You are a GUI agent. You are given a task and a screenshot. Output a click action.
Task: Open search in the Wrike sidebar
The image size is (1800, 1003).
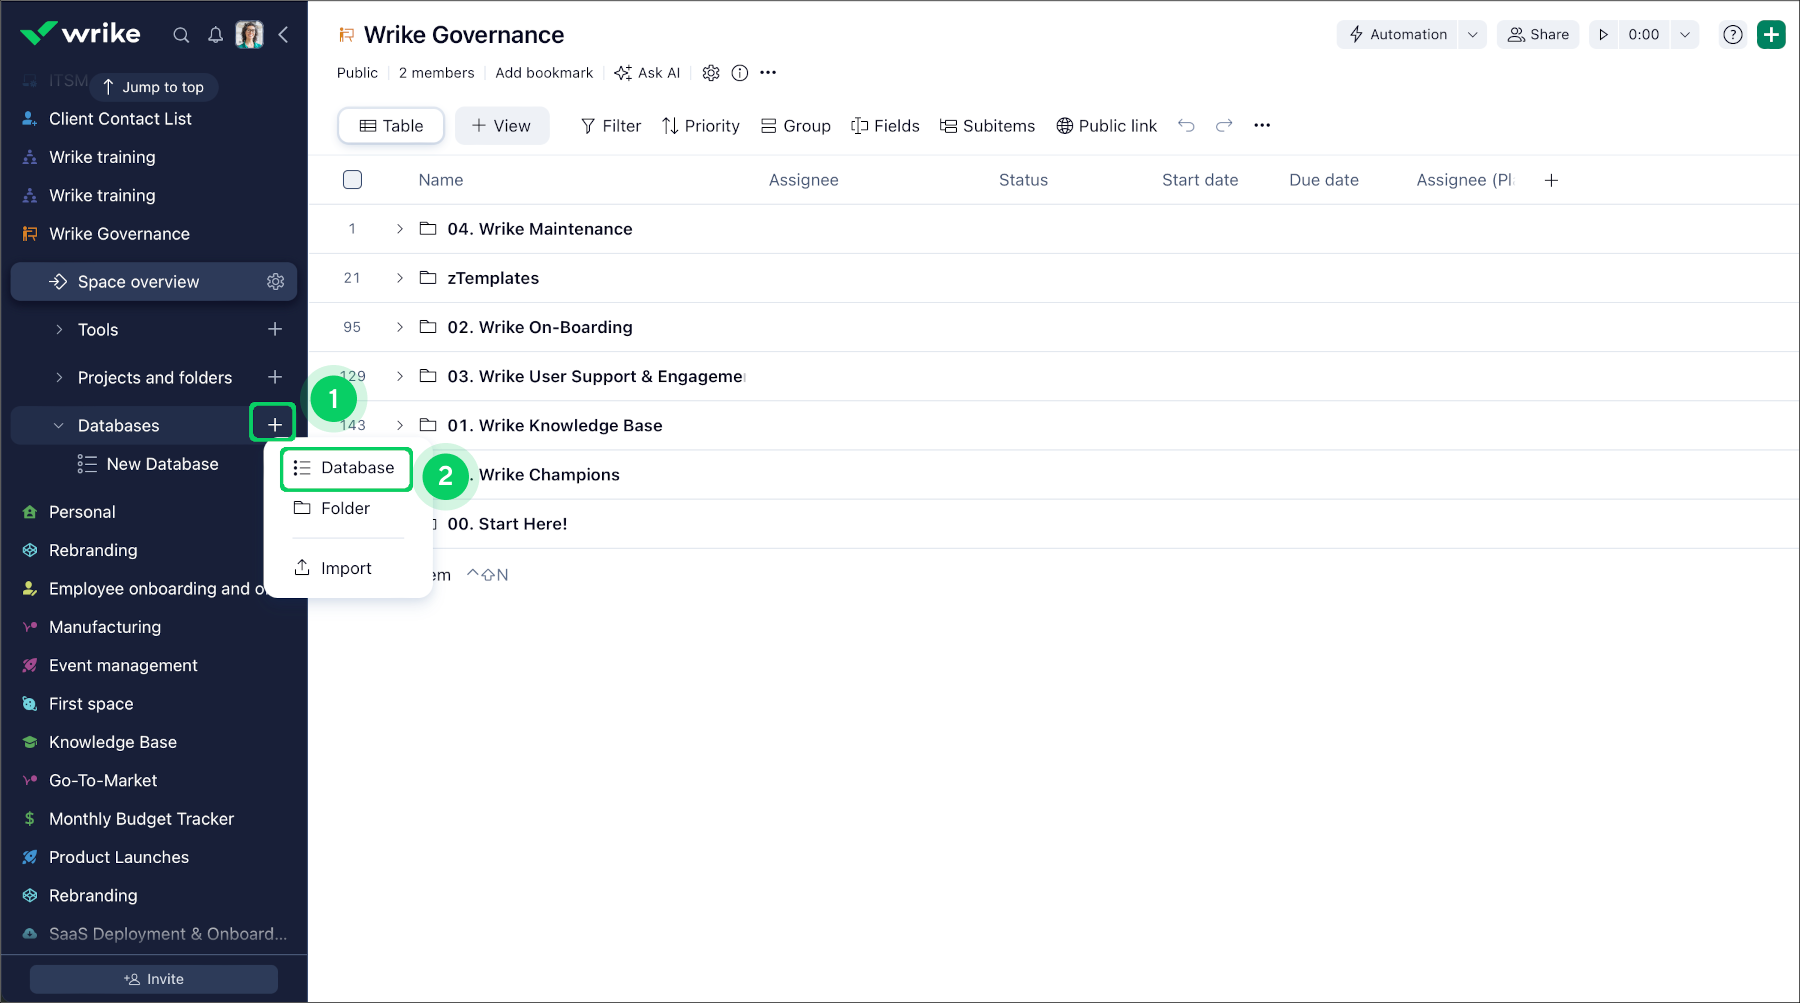(x=181, y=34)
